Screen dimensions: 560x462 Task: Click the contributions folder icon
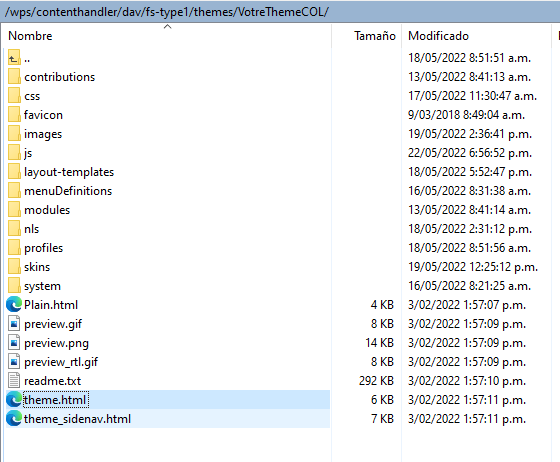(14, 77)
